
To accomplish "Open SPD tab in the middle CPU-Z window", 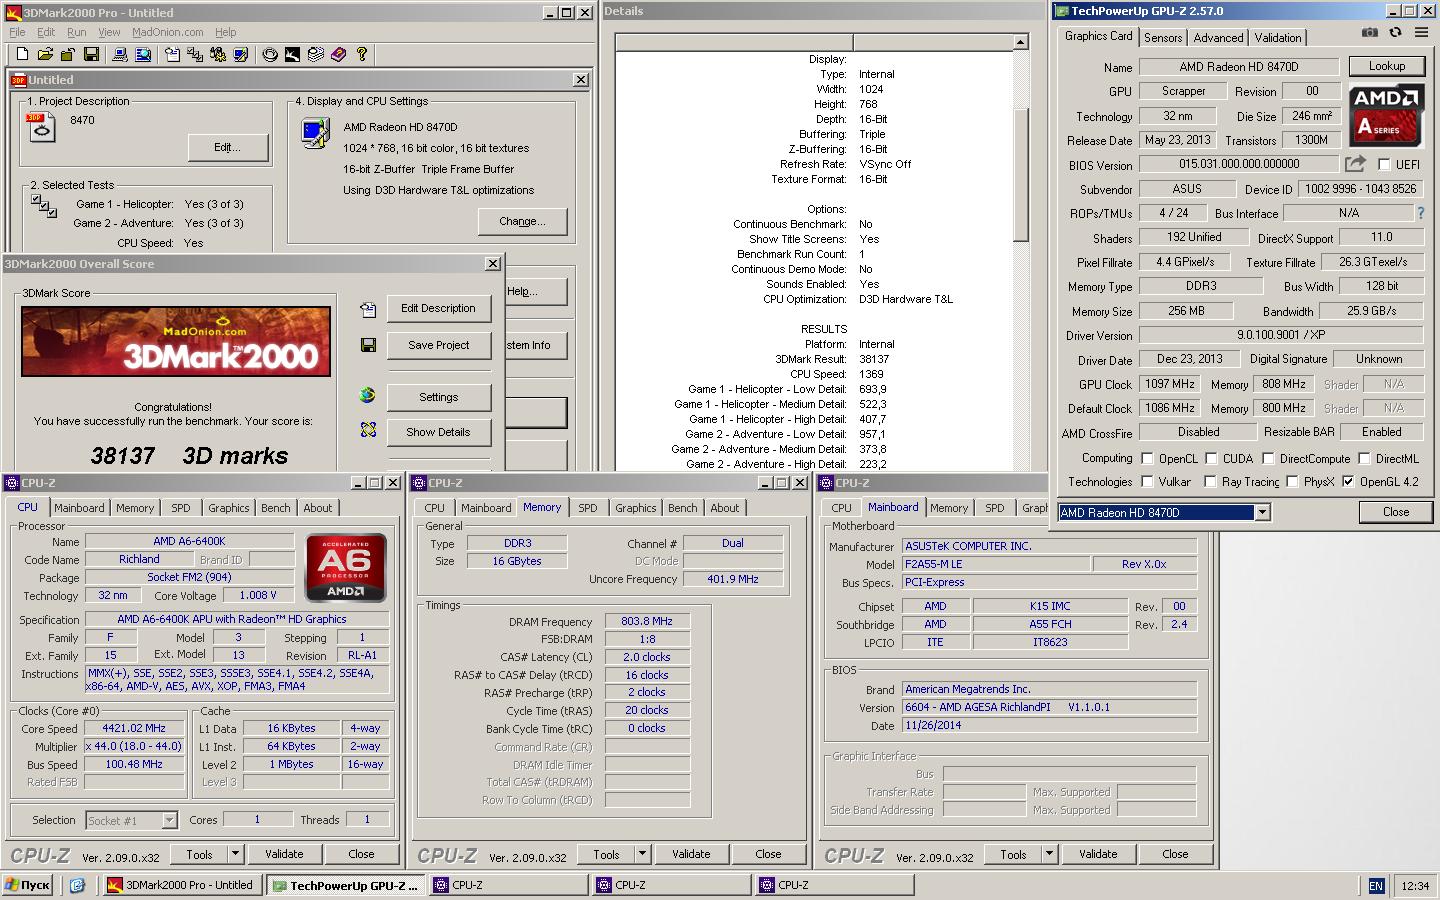I will tap(588, 508).
